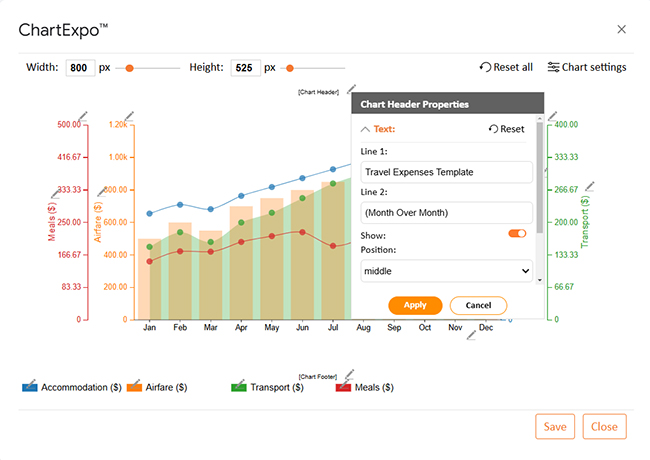Click the scrollbar down arrow in properties panel

point(539,280)
